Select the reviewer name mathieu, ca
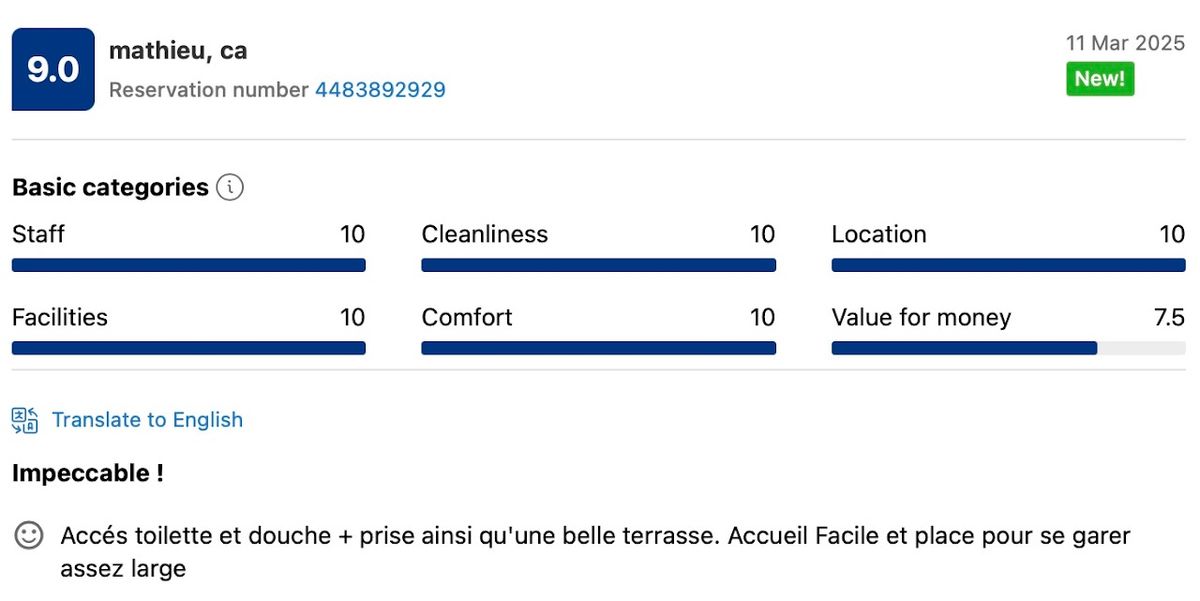The width and height of the screenshot is (1200, 601). pyautogui.click(x=177, y=50)
